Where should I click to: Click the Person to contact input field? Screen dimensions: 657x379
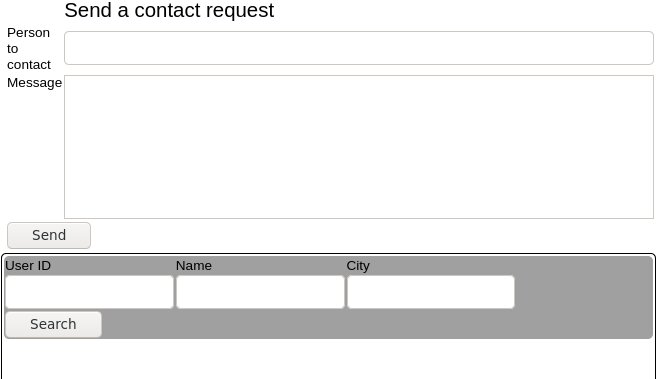359,48
